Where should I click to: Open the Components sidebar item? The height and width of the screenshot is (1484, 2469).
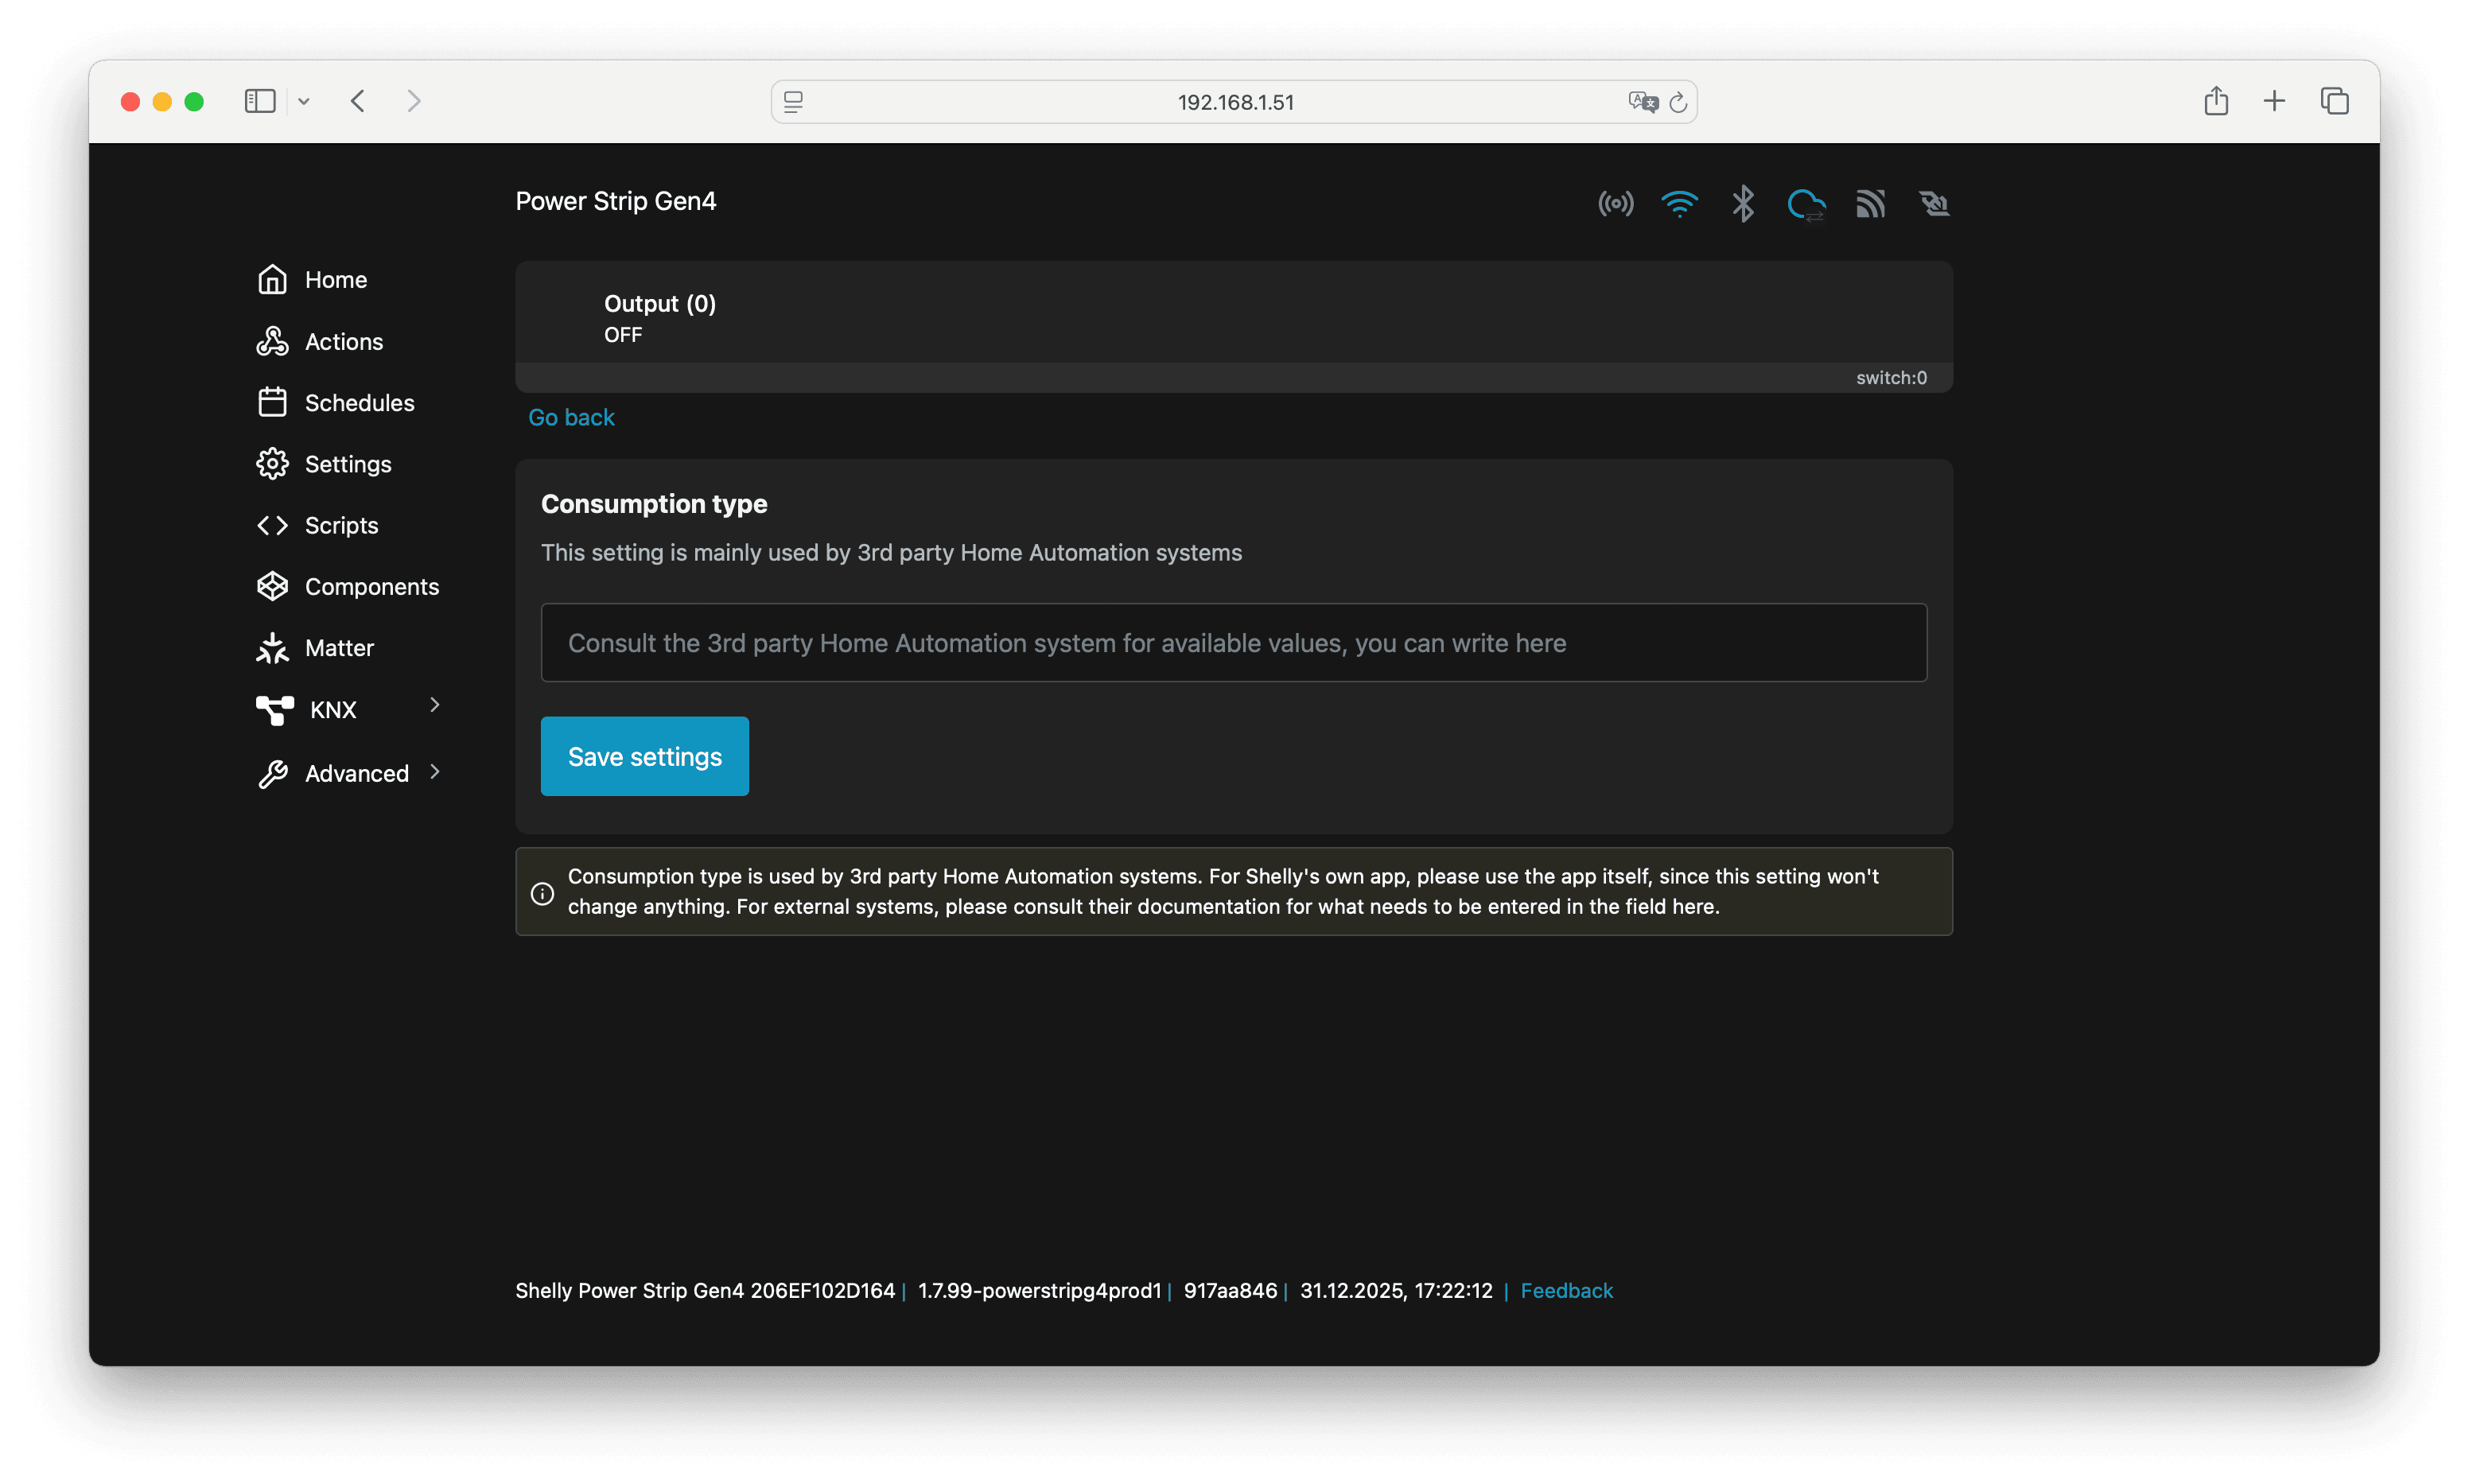[x=371, y=587]
